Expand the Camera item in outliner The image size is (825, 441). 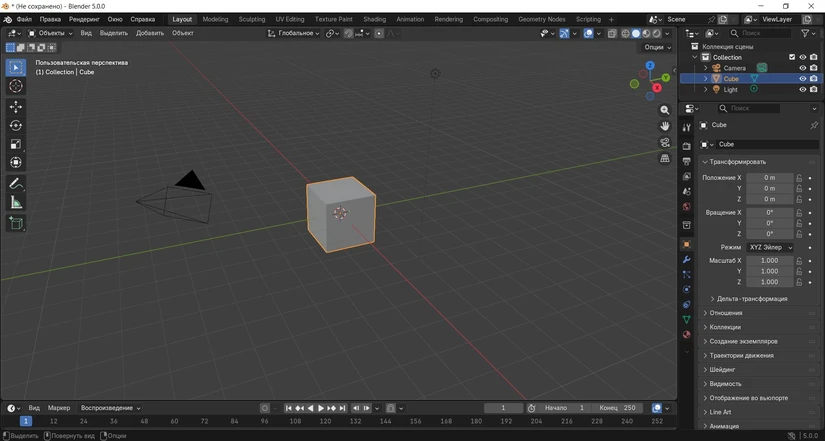click(x=706, y=68)
